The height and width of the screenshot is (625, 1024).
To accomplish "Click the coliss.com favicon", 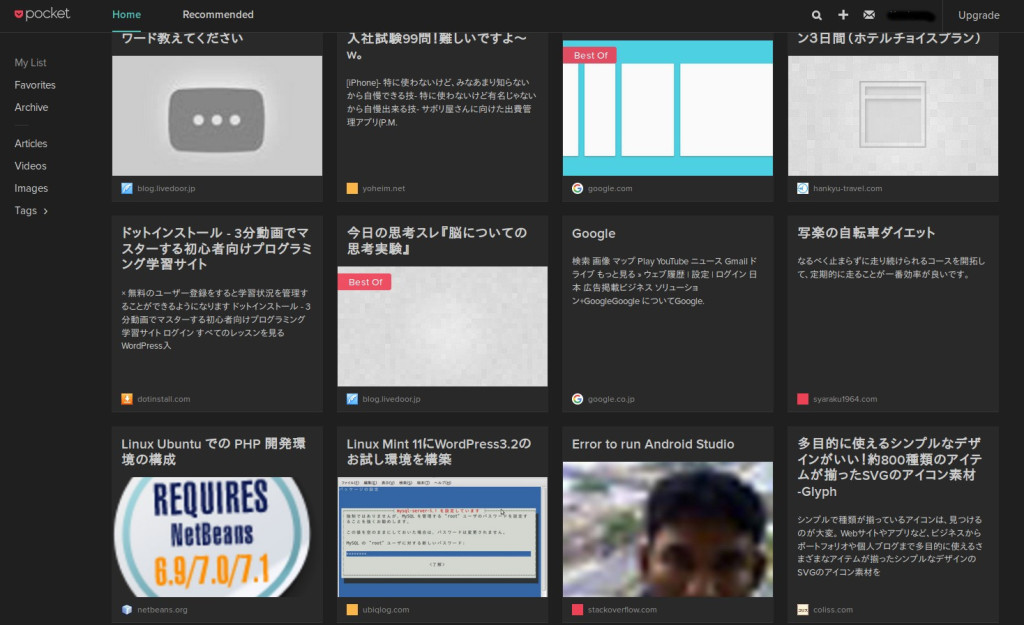I will (802, 609).
